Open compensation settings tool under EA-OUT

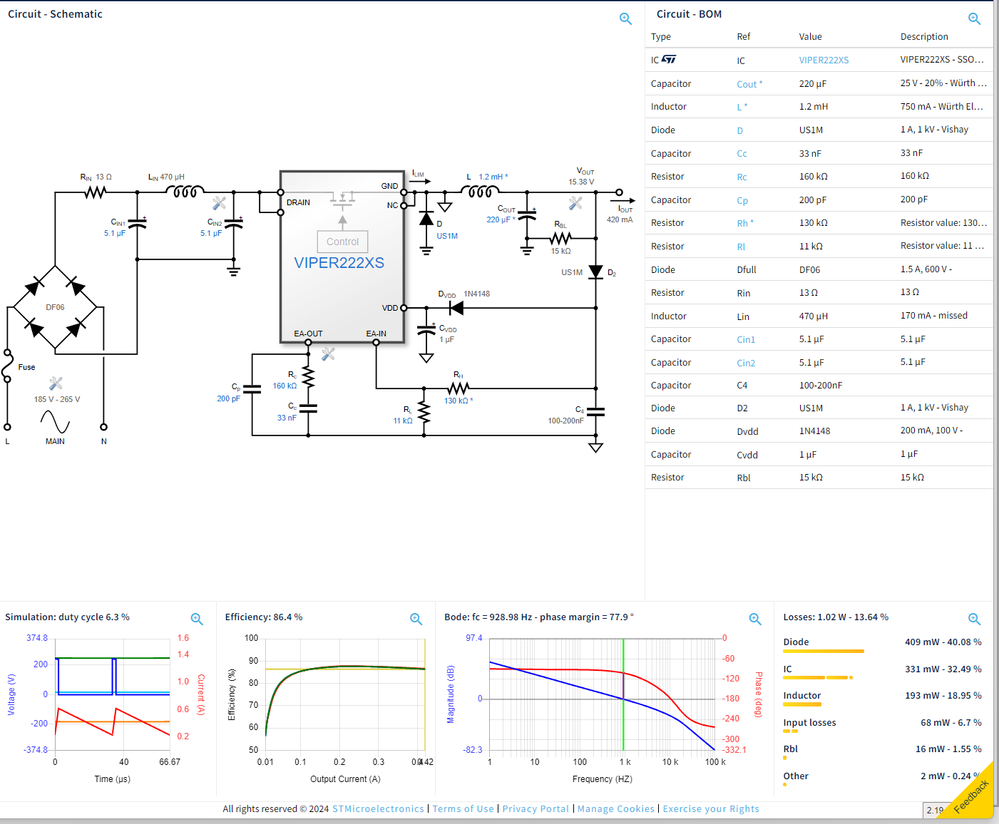(328, 354)
